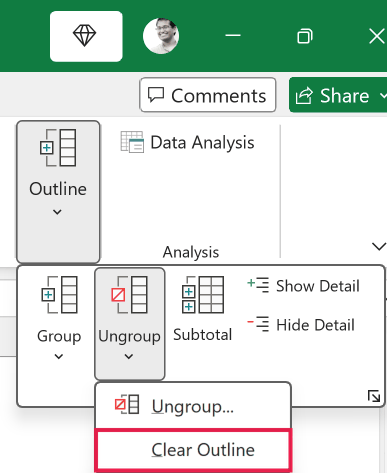This screenshot has height=473, width=387.
Task: Click Show Detail
Action: (x=303, y=286)
